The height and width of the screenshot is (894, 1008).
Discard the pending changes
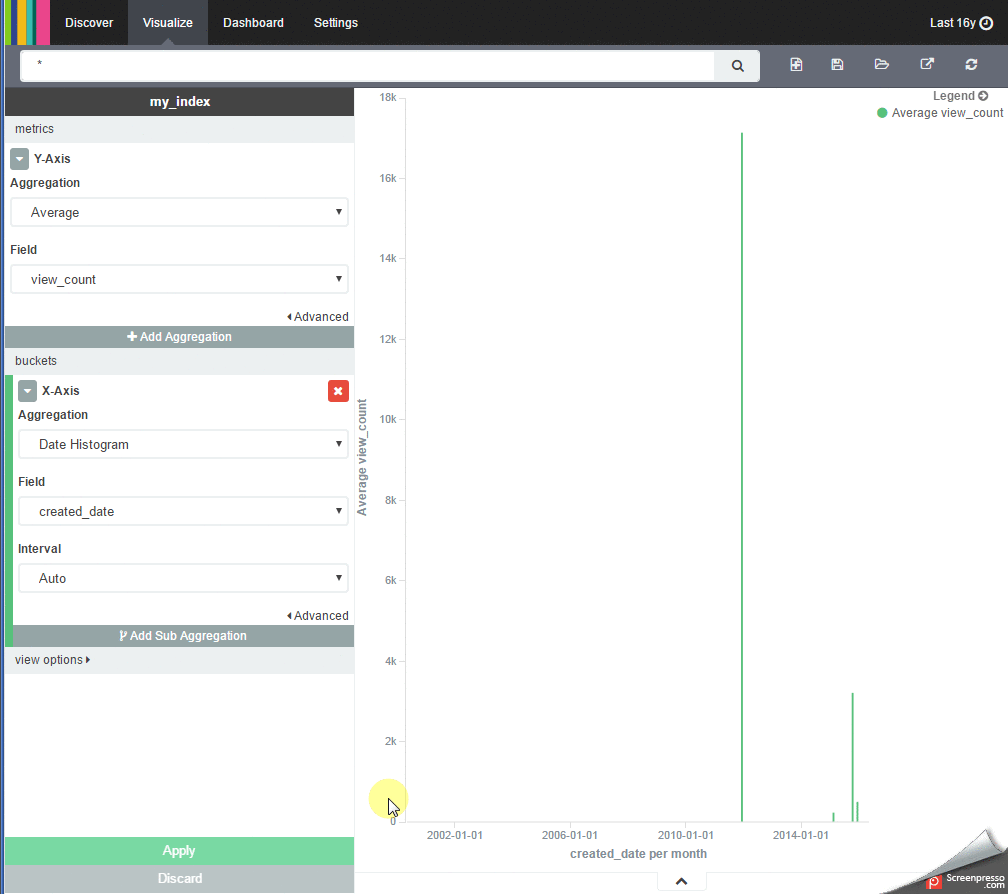179,878
